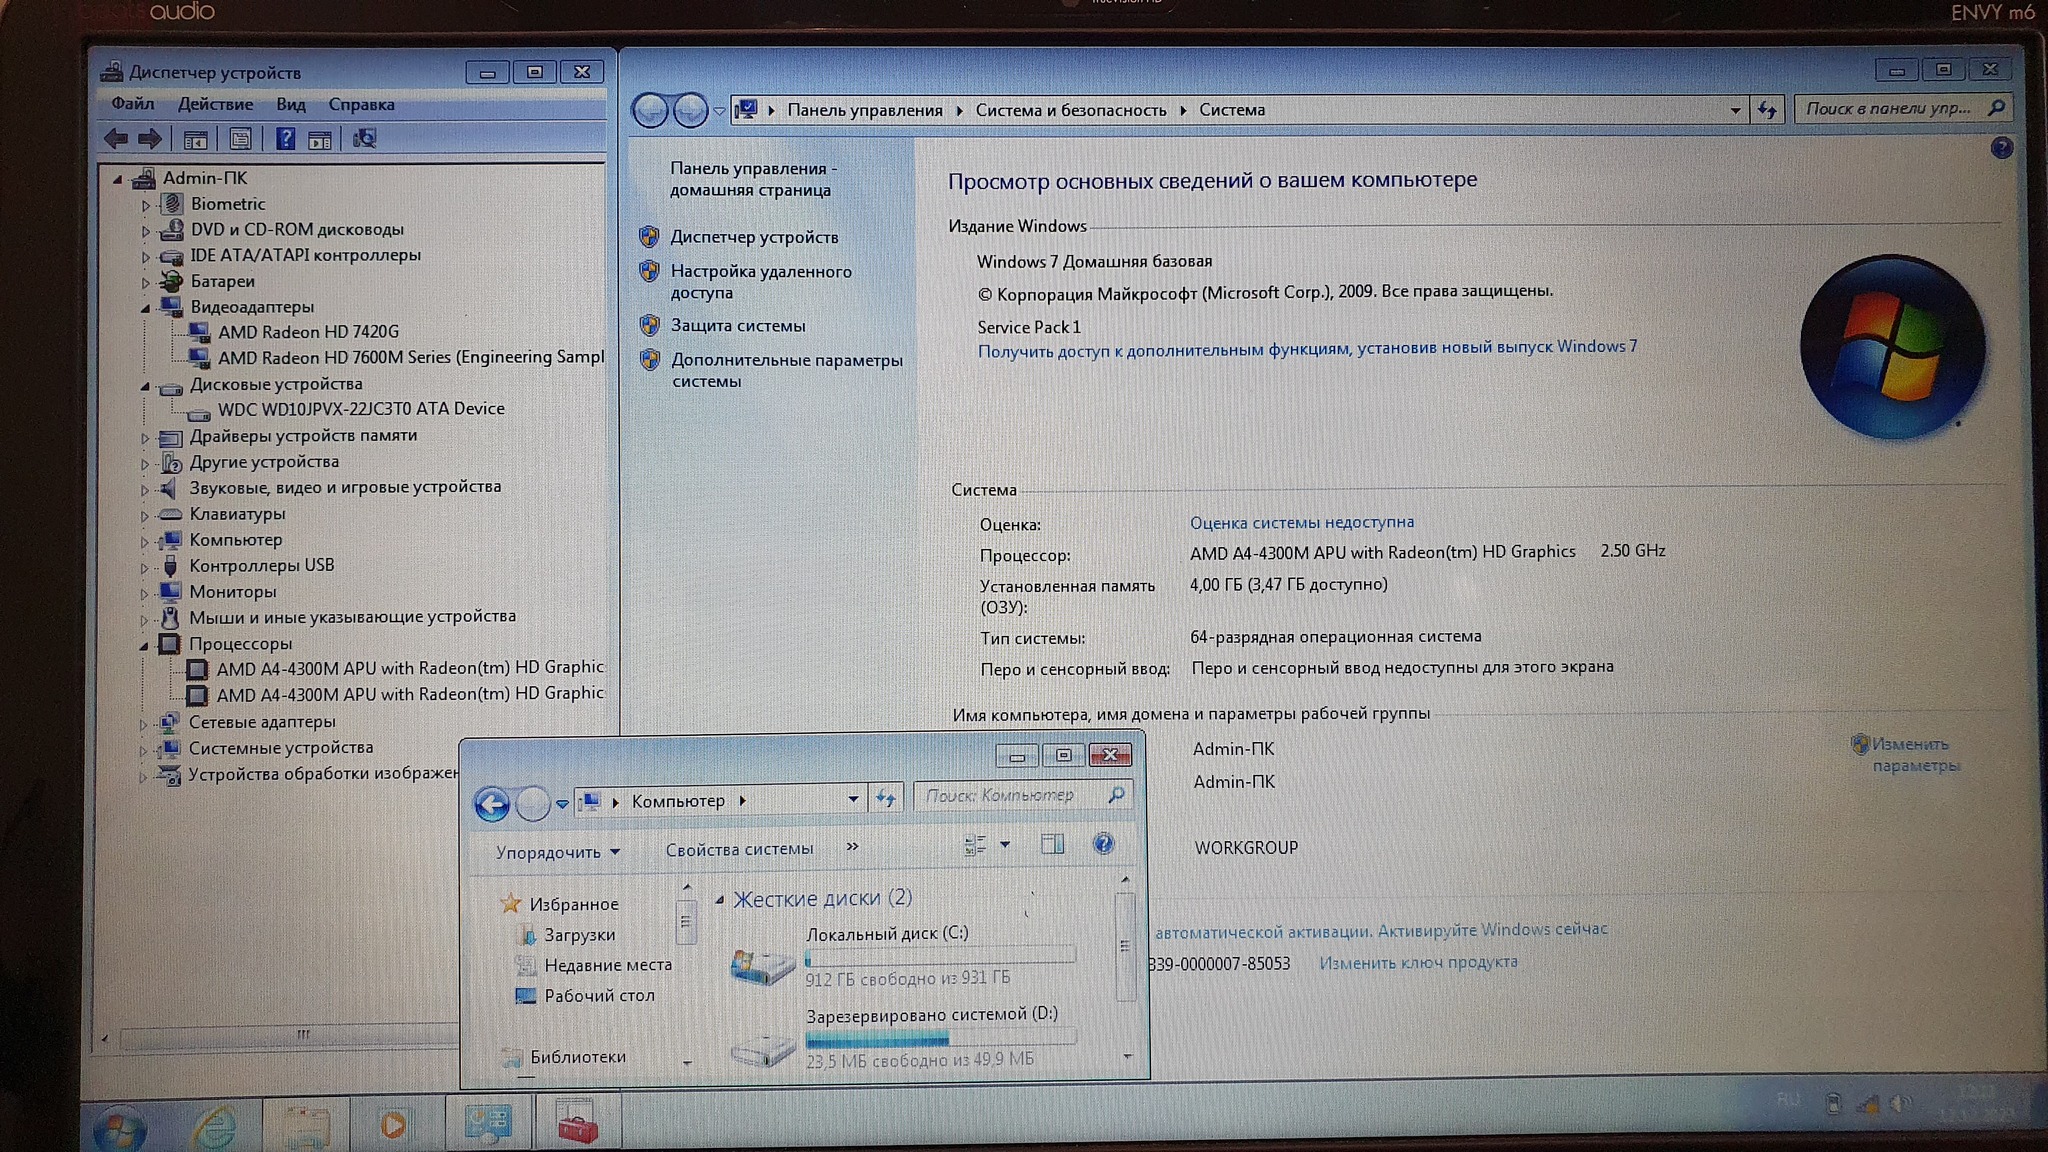Click the Защита системы link
2048x1152 pixels.
pos(737,326)
